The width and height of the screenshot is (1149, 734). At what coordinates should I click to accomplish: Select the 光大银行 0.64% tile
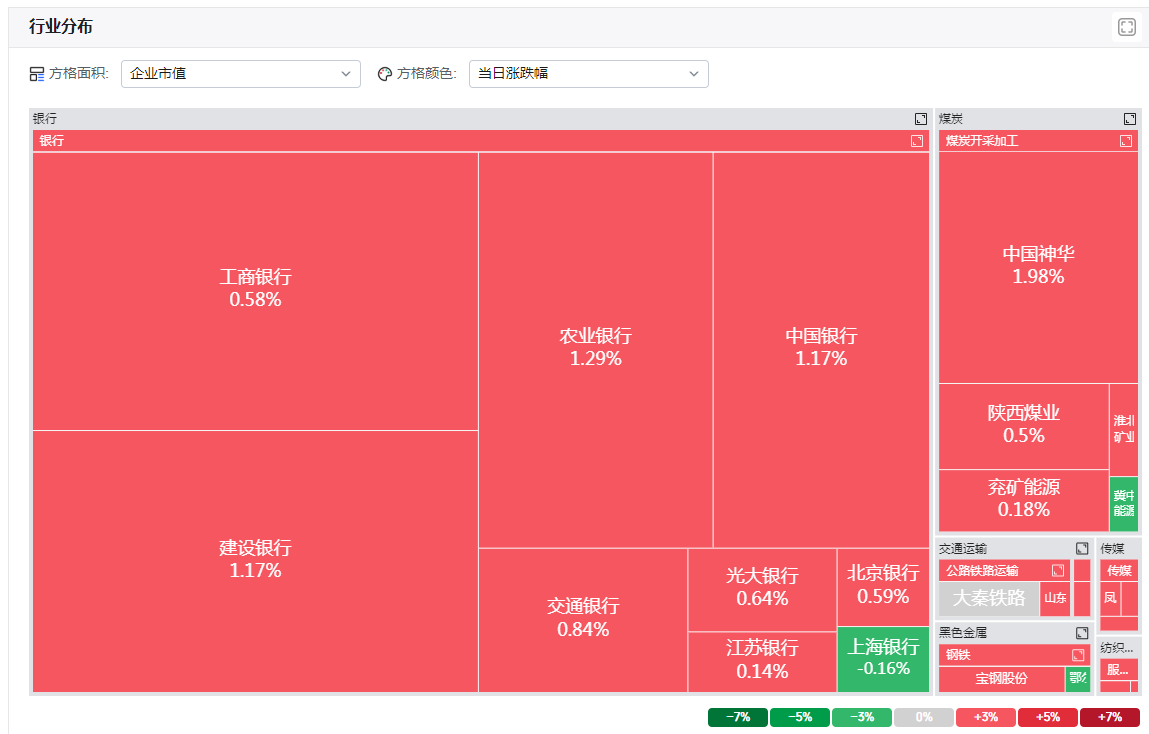pos(762,590)
